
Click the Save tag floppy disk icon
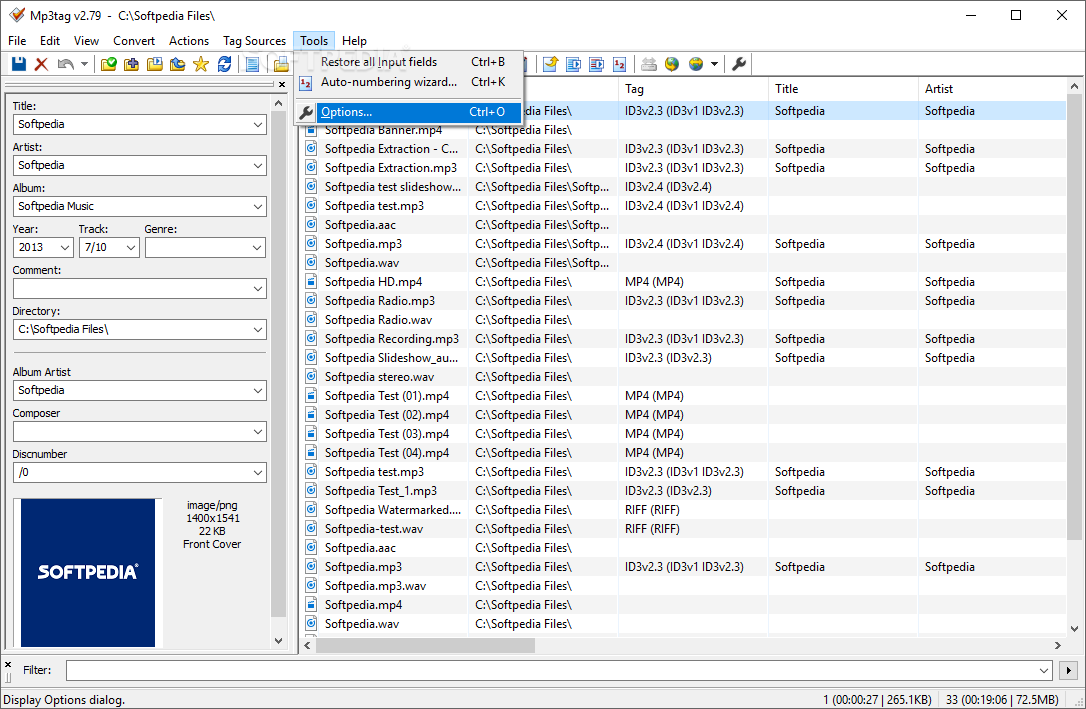tap(19, 64)
